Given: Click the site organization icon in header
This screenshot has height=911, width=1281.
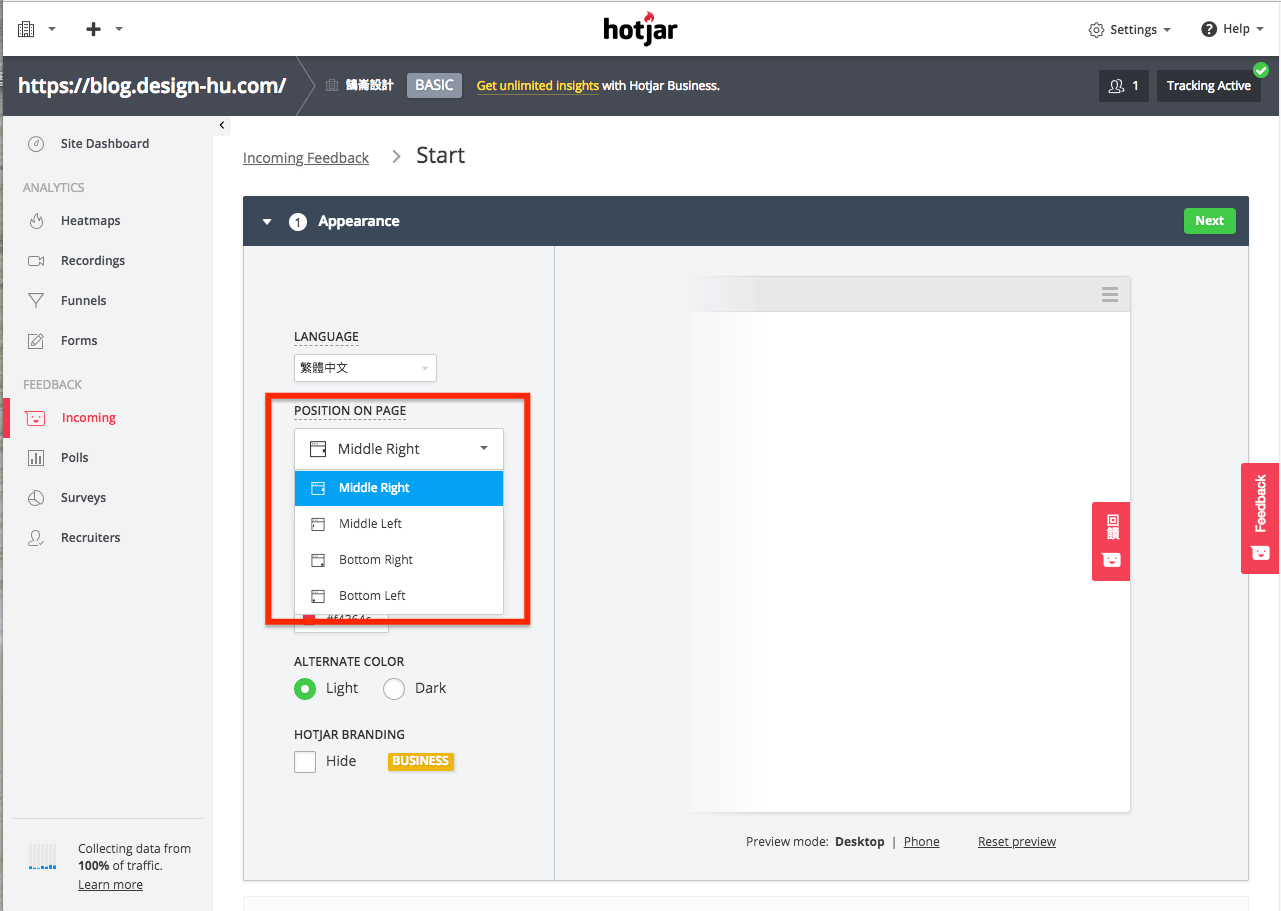Looking at the screenshot, I should 332,86.
